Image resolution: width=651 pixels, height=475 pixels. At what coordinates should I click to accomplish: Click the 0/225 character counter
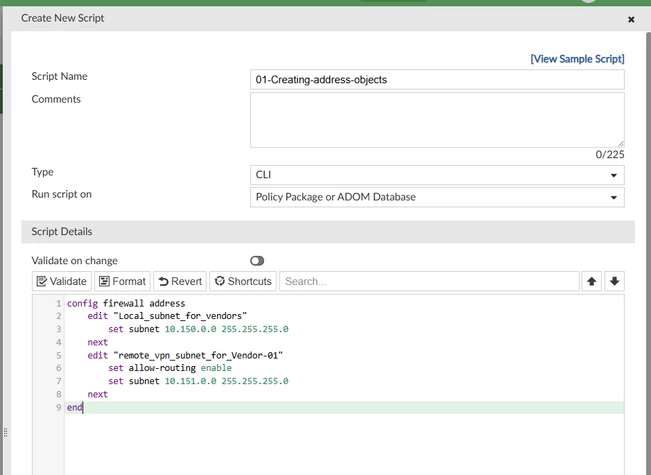click(609, 155)
